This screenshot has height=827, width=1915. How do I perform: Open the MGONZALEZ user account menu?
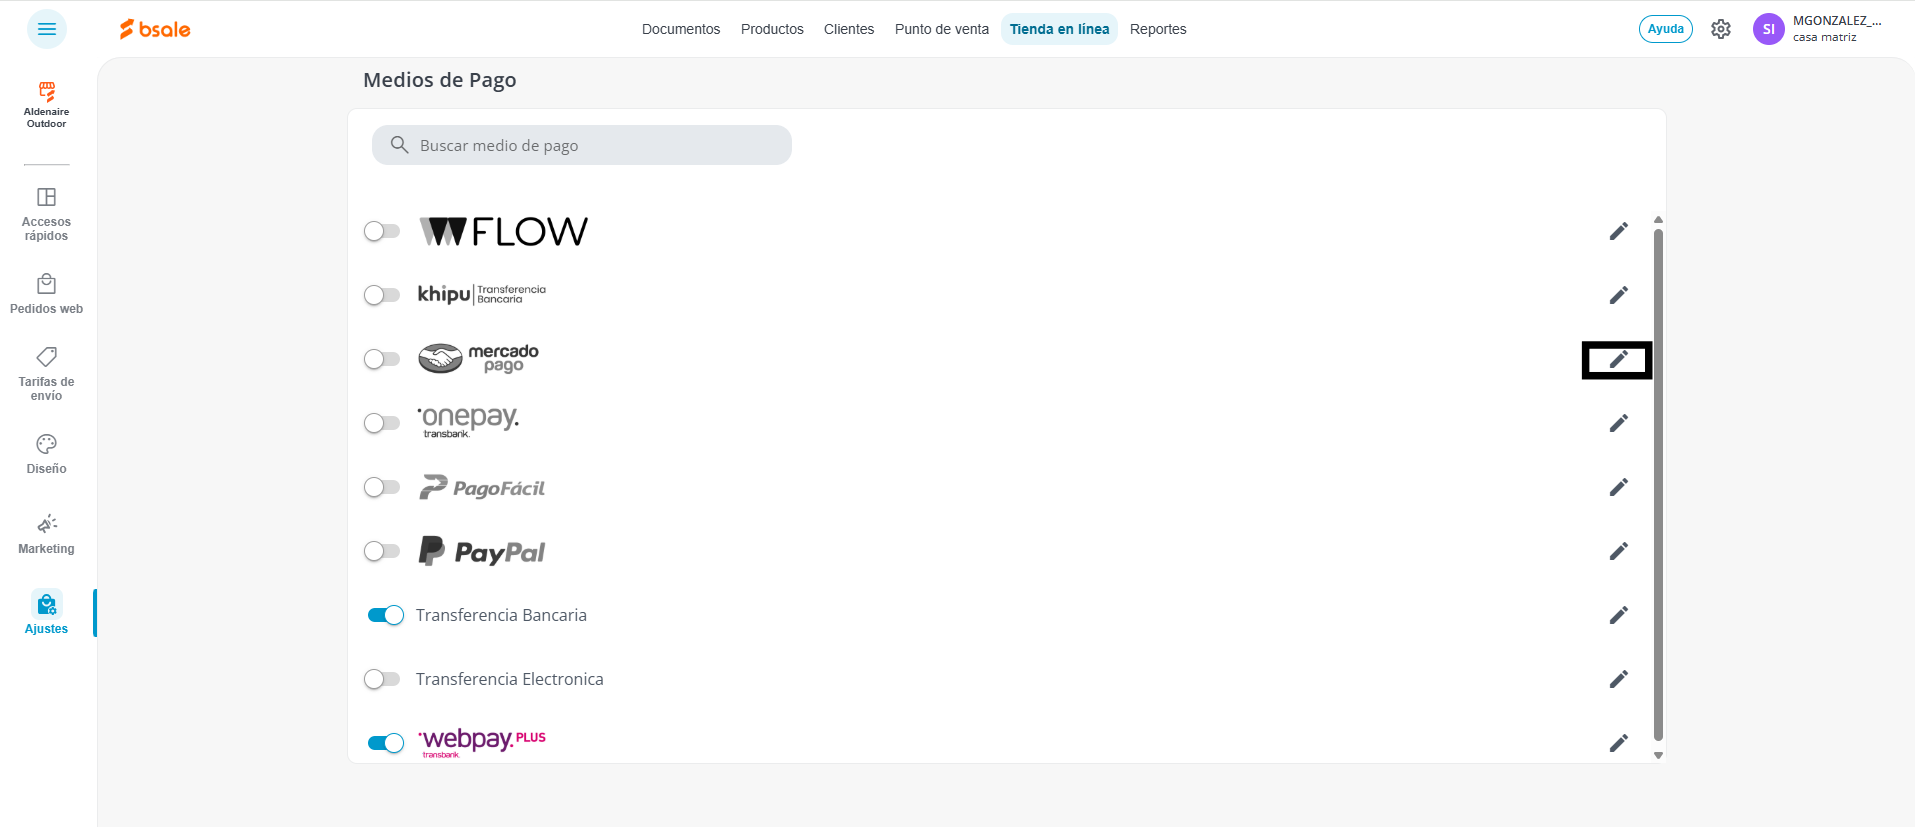(x=1837, y=21)
